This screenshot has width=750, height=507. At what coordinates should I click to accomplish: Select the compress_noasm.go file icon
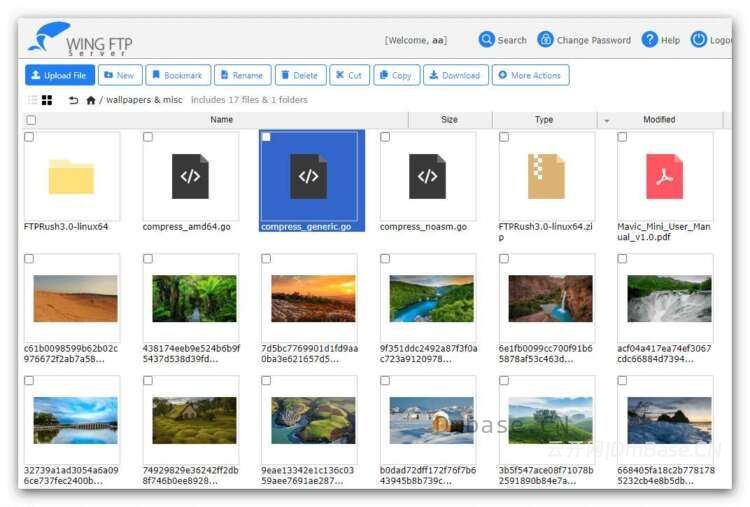[x=427, y=176]
